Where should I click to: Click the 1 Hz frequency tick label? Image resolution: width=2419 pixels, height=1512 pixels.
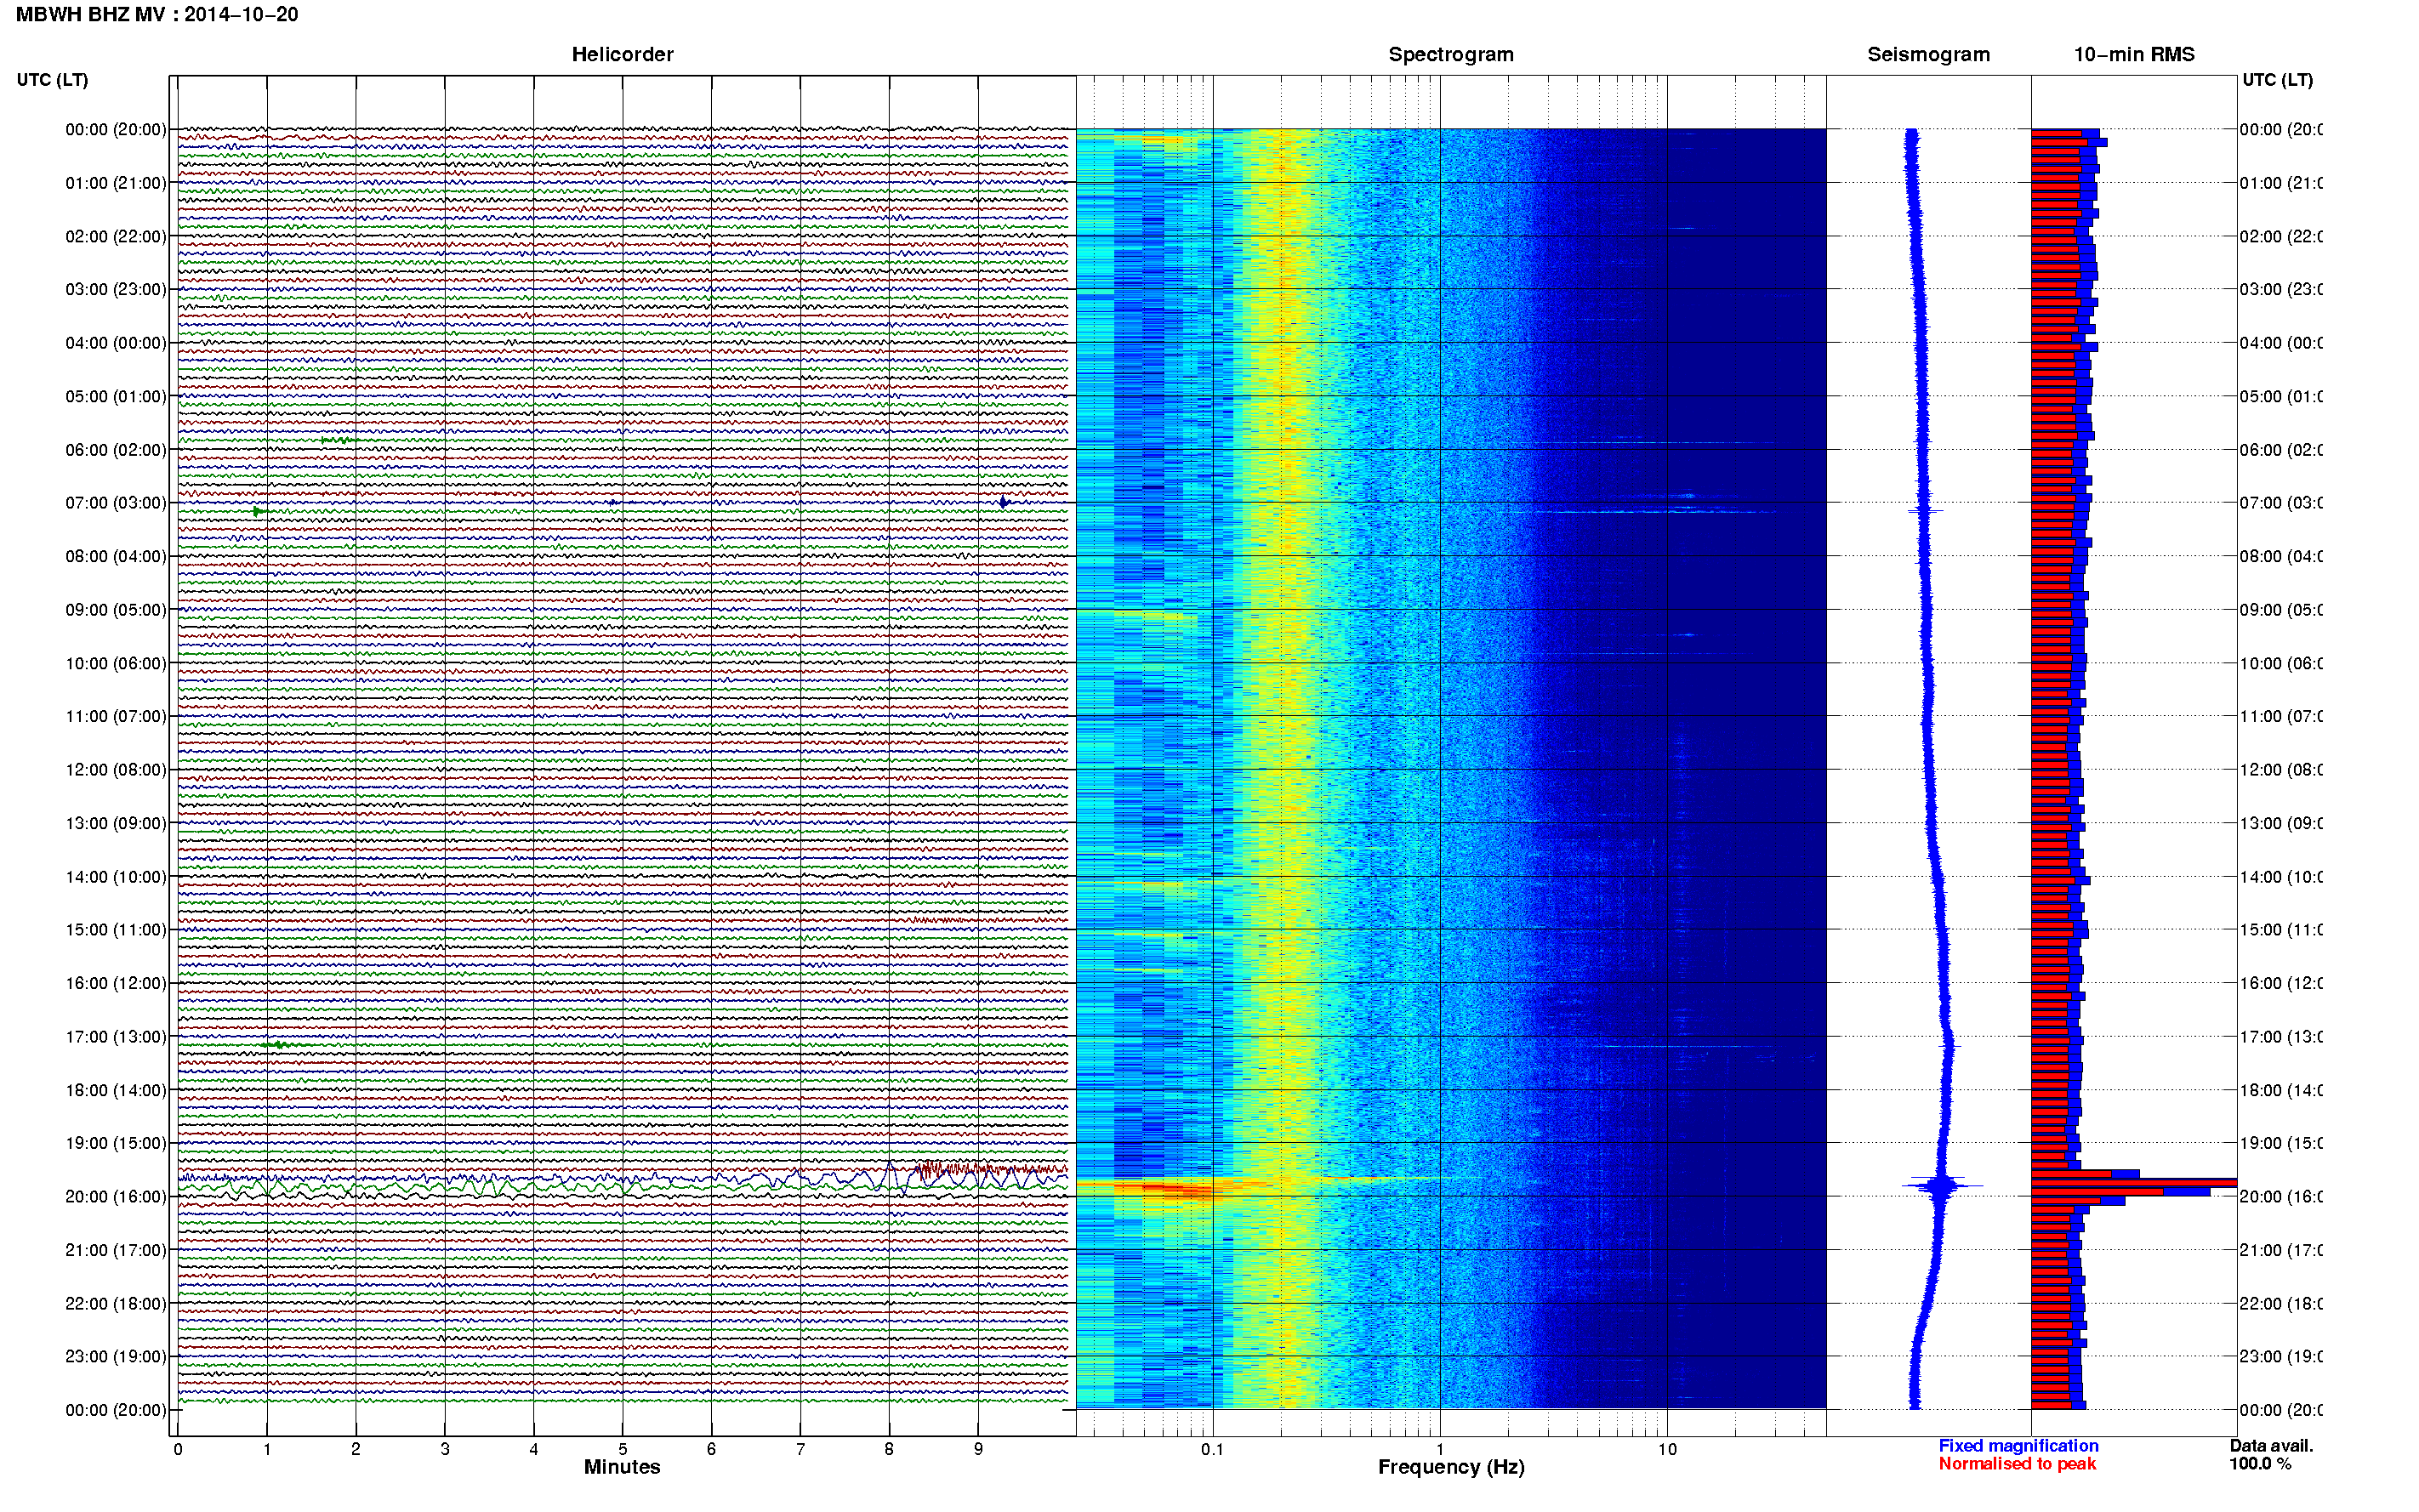[x=1440, y=1450]
